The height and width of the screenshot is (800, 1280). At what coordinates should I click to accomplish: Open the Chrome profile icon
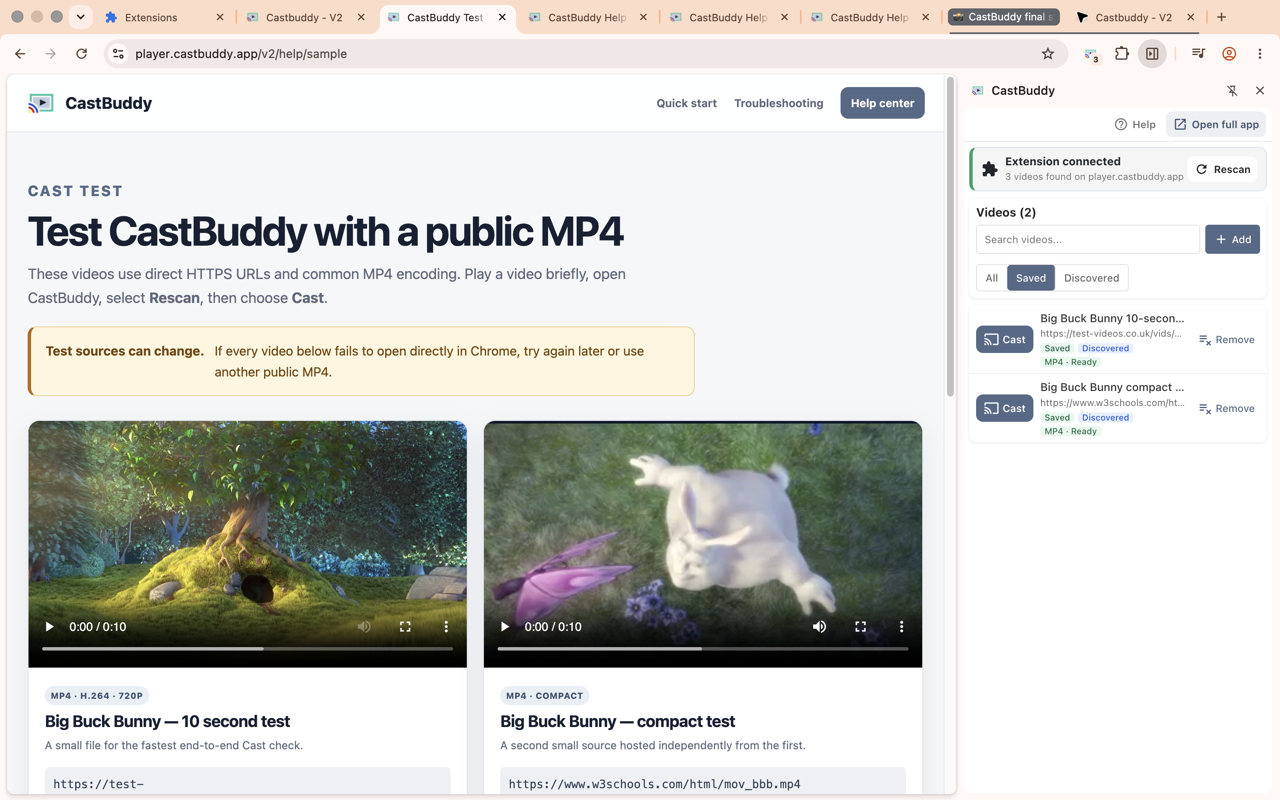(x=1229, y=54)
